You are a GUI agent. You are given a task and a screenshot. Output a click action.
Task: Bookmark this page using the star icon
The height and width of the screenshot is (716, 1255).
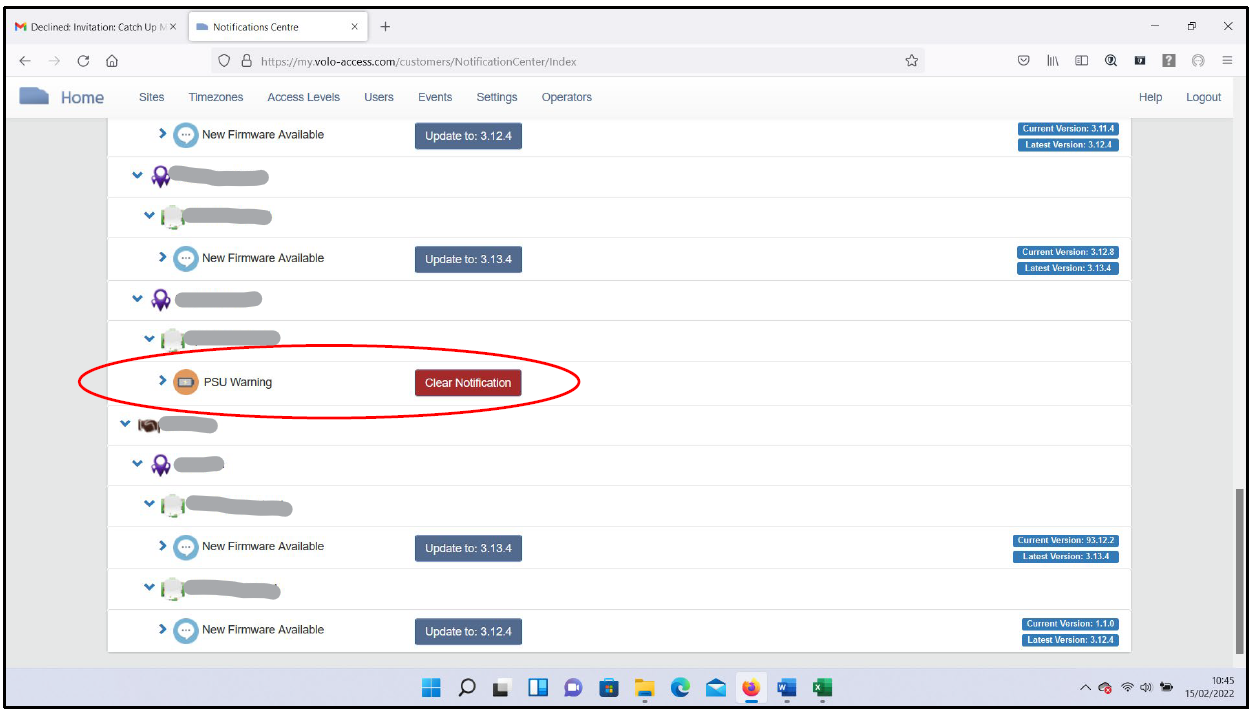coord(911,61)
